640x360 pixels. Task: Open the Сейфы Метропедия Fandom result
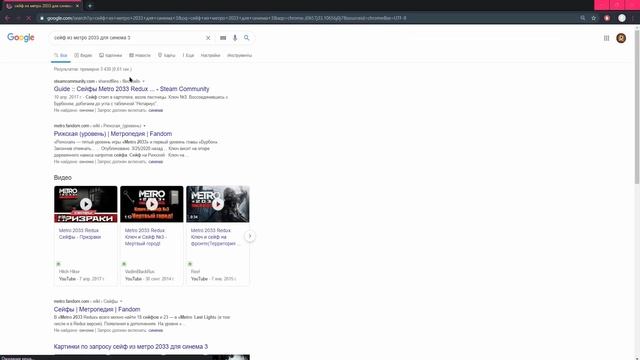97,309
